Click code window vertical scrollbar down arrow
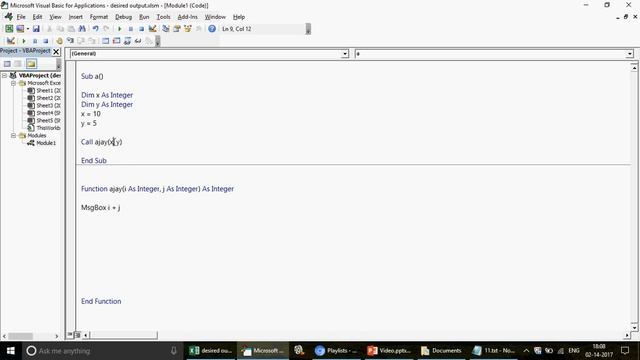The height and width of the screenshot is (360, 640). [634, 328]
